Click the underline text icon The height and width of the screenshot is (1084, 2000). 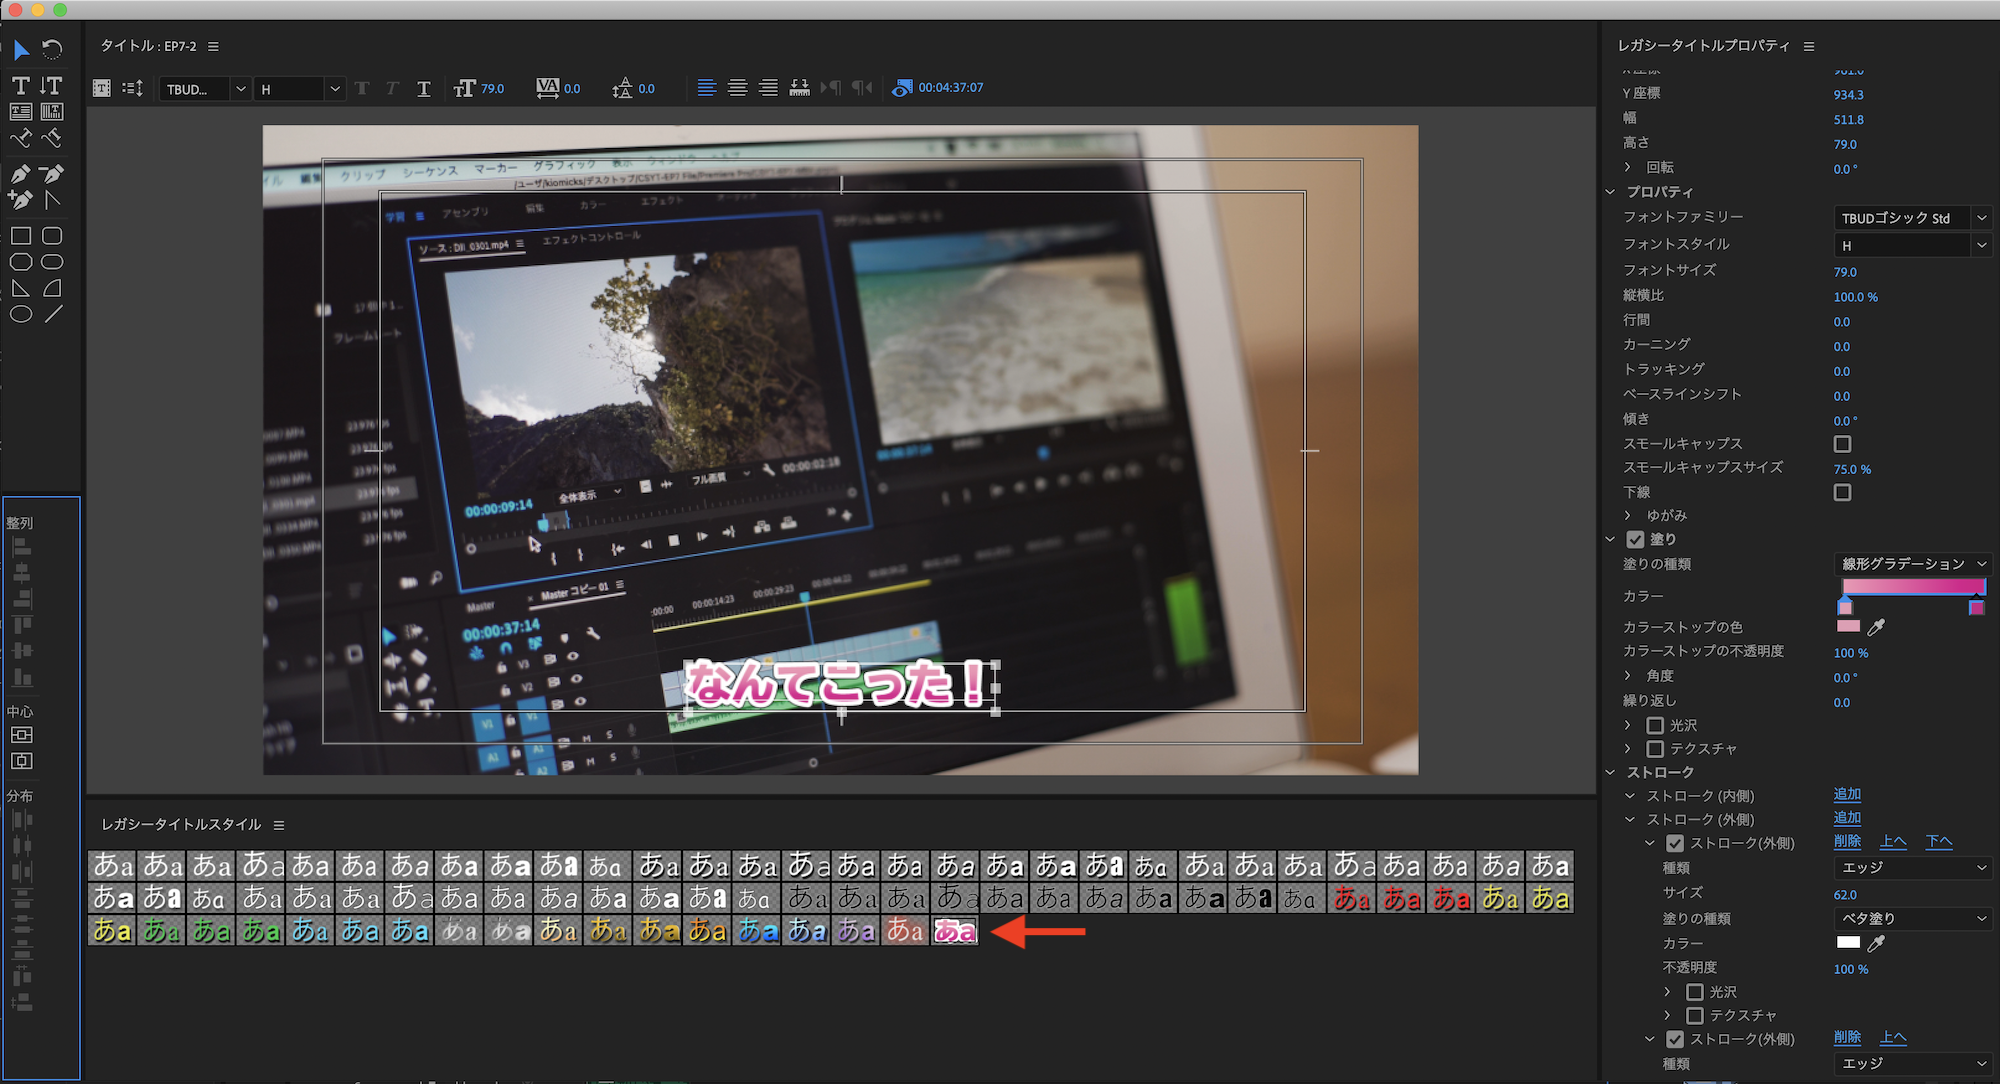424,89
